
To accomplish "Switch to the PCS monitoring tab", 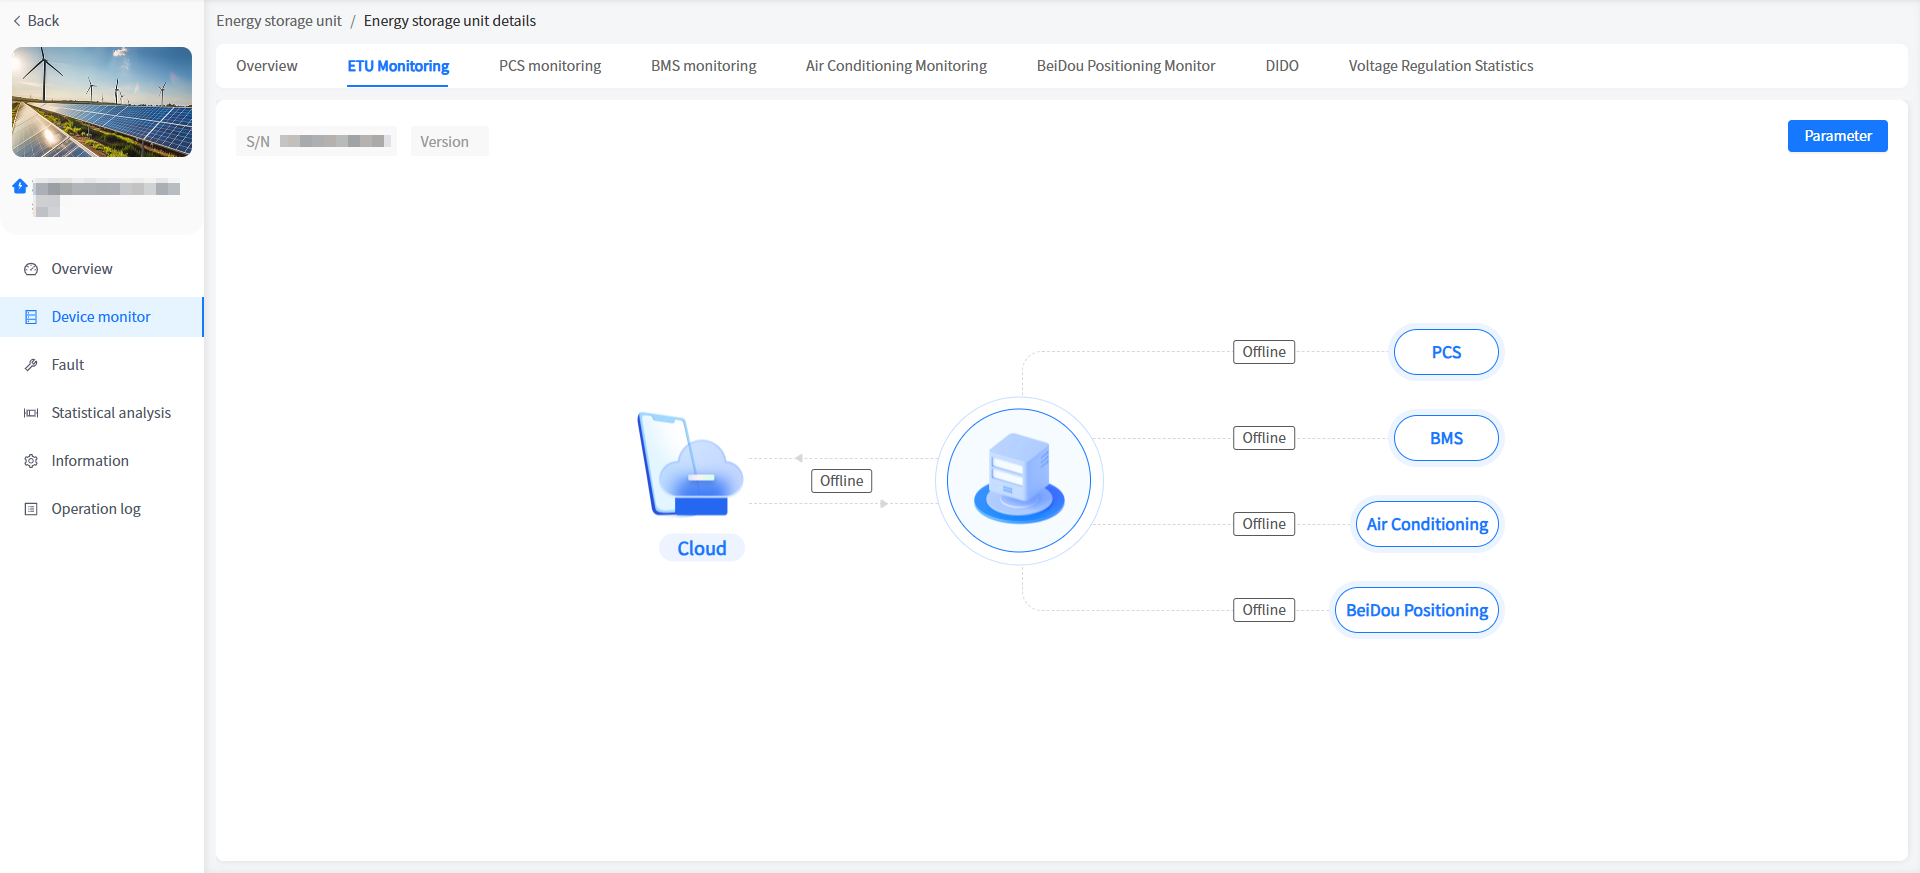I will [550, 66].
